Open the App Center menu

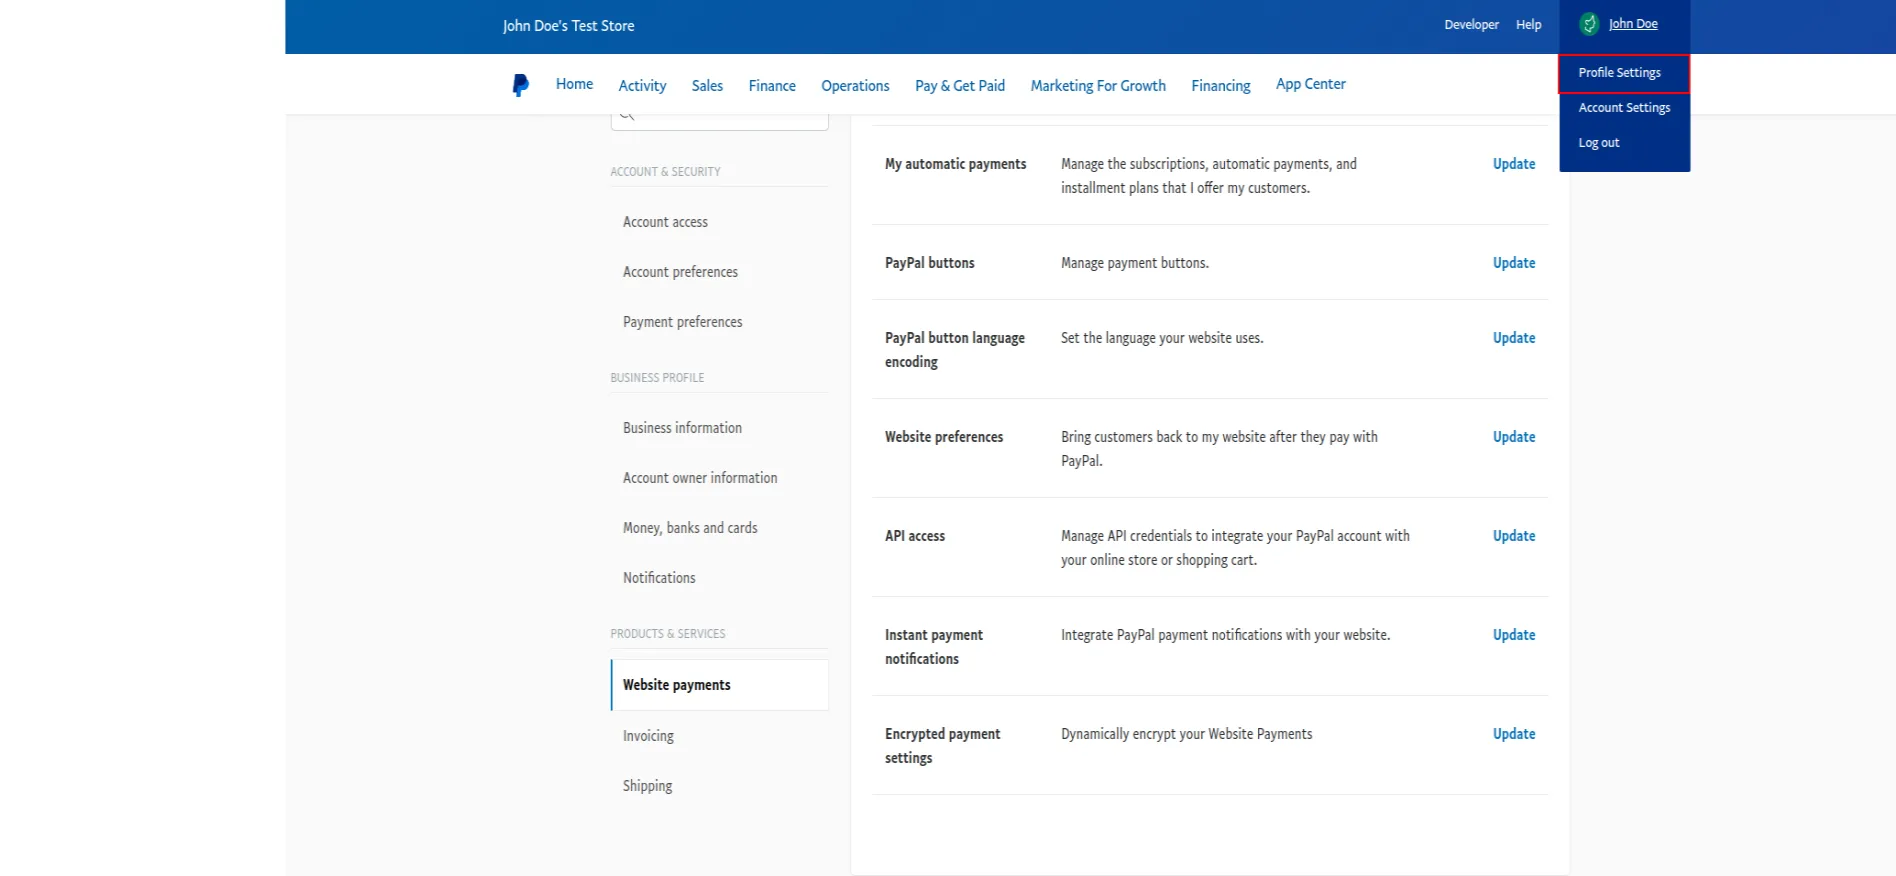(1311, 84)
